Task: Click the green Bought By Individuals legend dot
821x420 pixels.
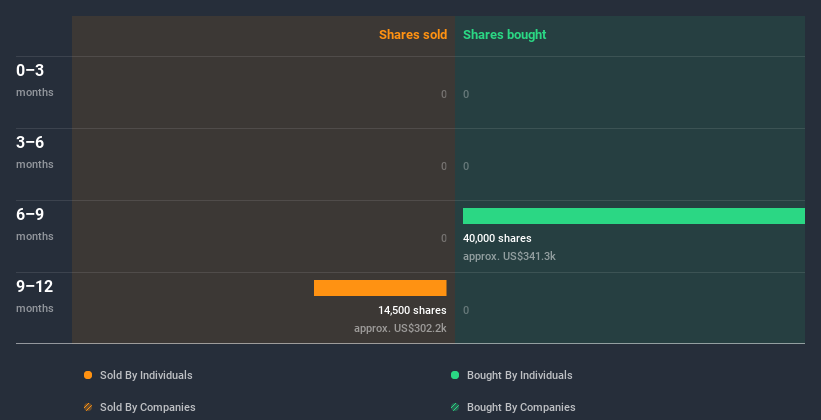Action: click(455, 375)
